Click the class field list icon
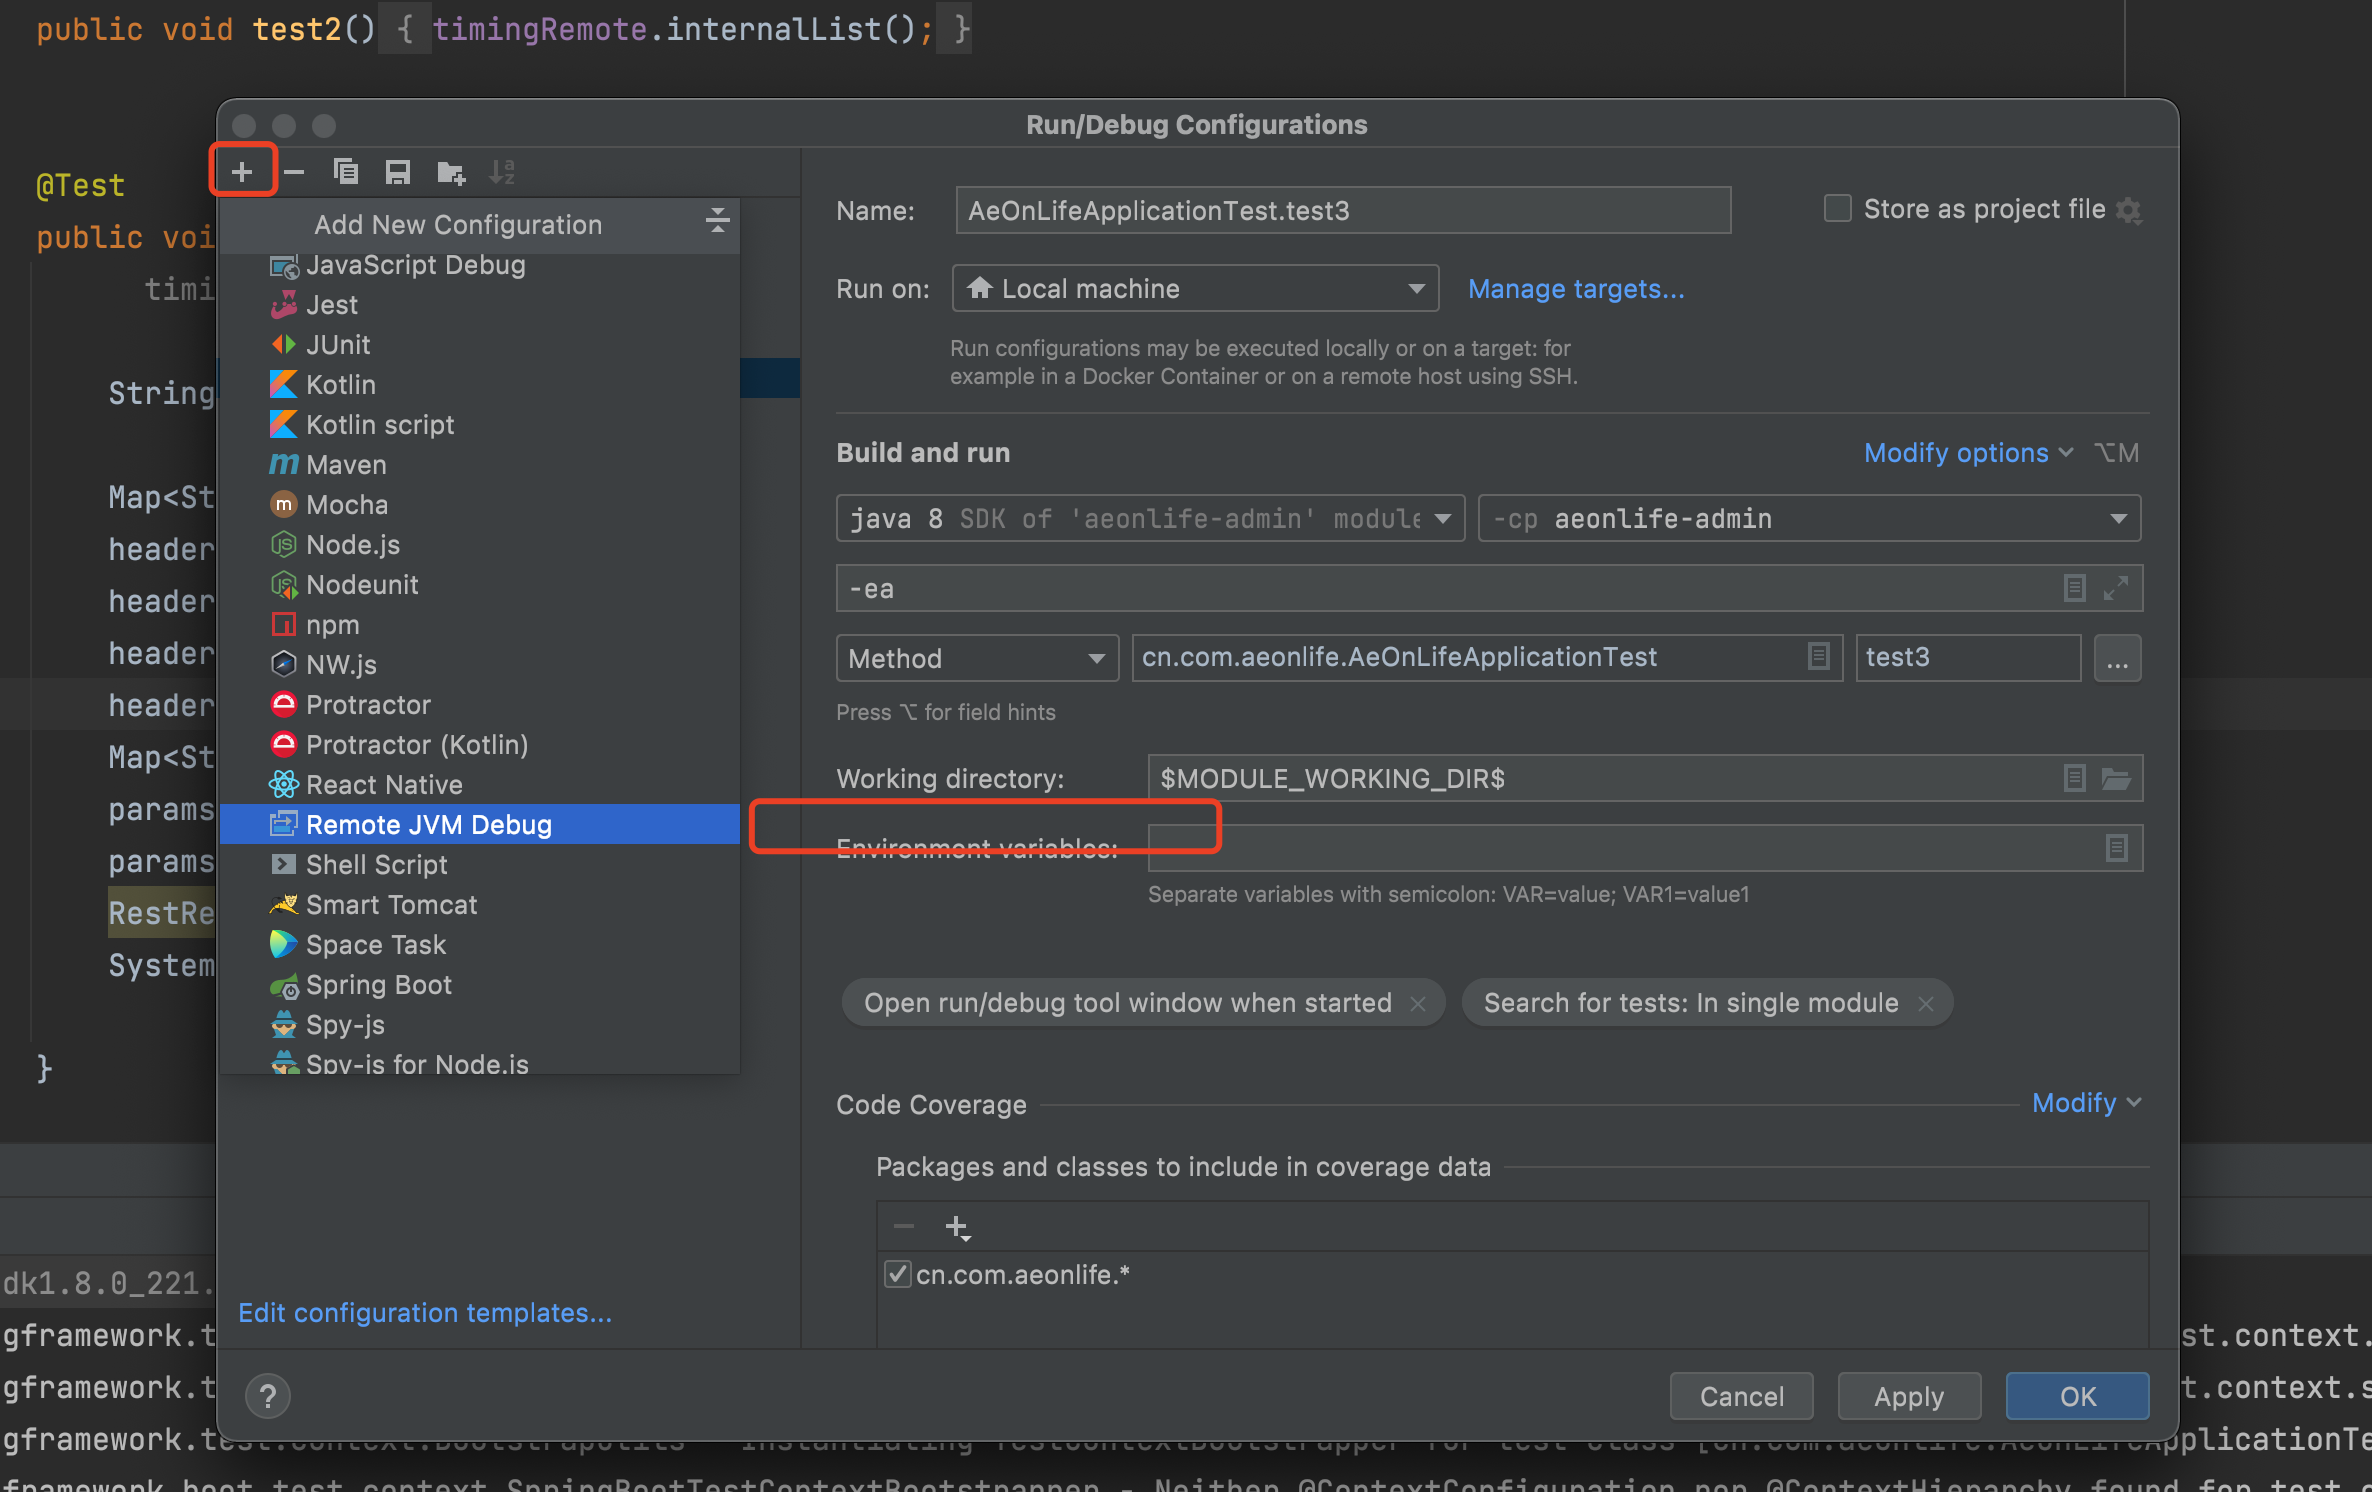Screen dimensions: 2372x1492 1818,657
